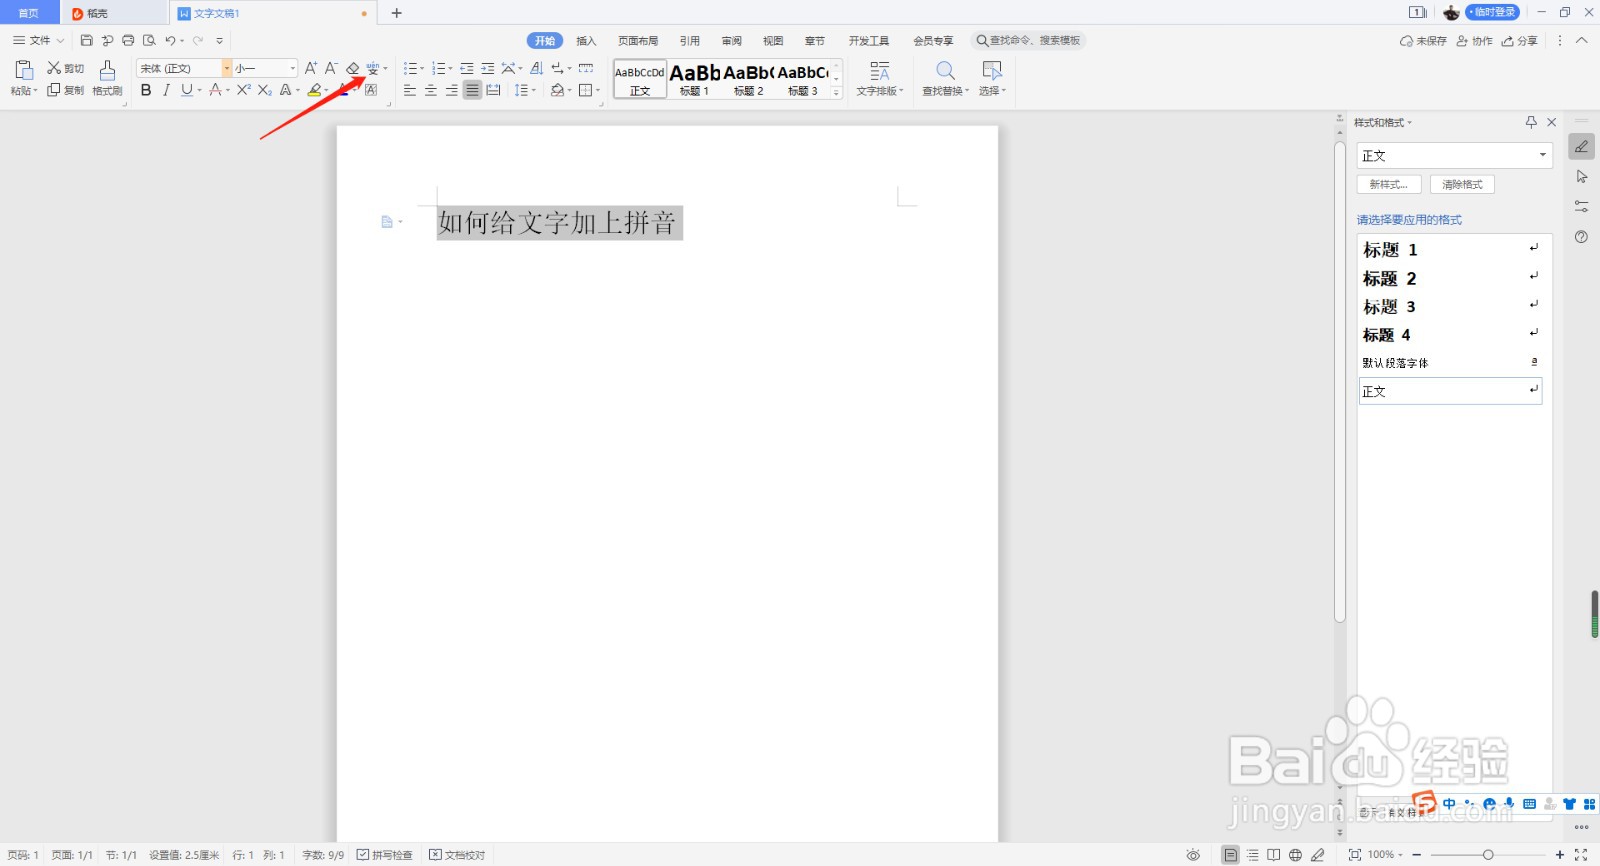Switch to the 页面布局 ribbon tab
The width and height of the screenshot is (1600, 866).
[638, 41]
